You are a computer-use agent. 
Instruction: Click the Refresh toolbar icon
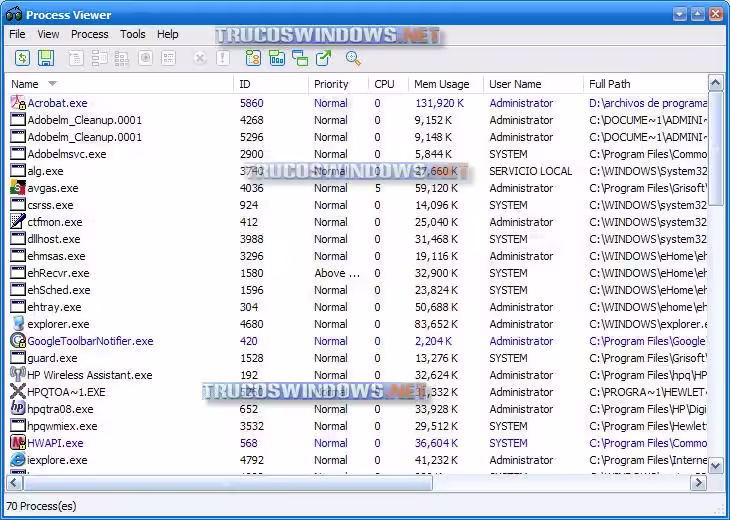point(22,58)
